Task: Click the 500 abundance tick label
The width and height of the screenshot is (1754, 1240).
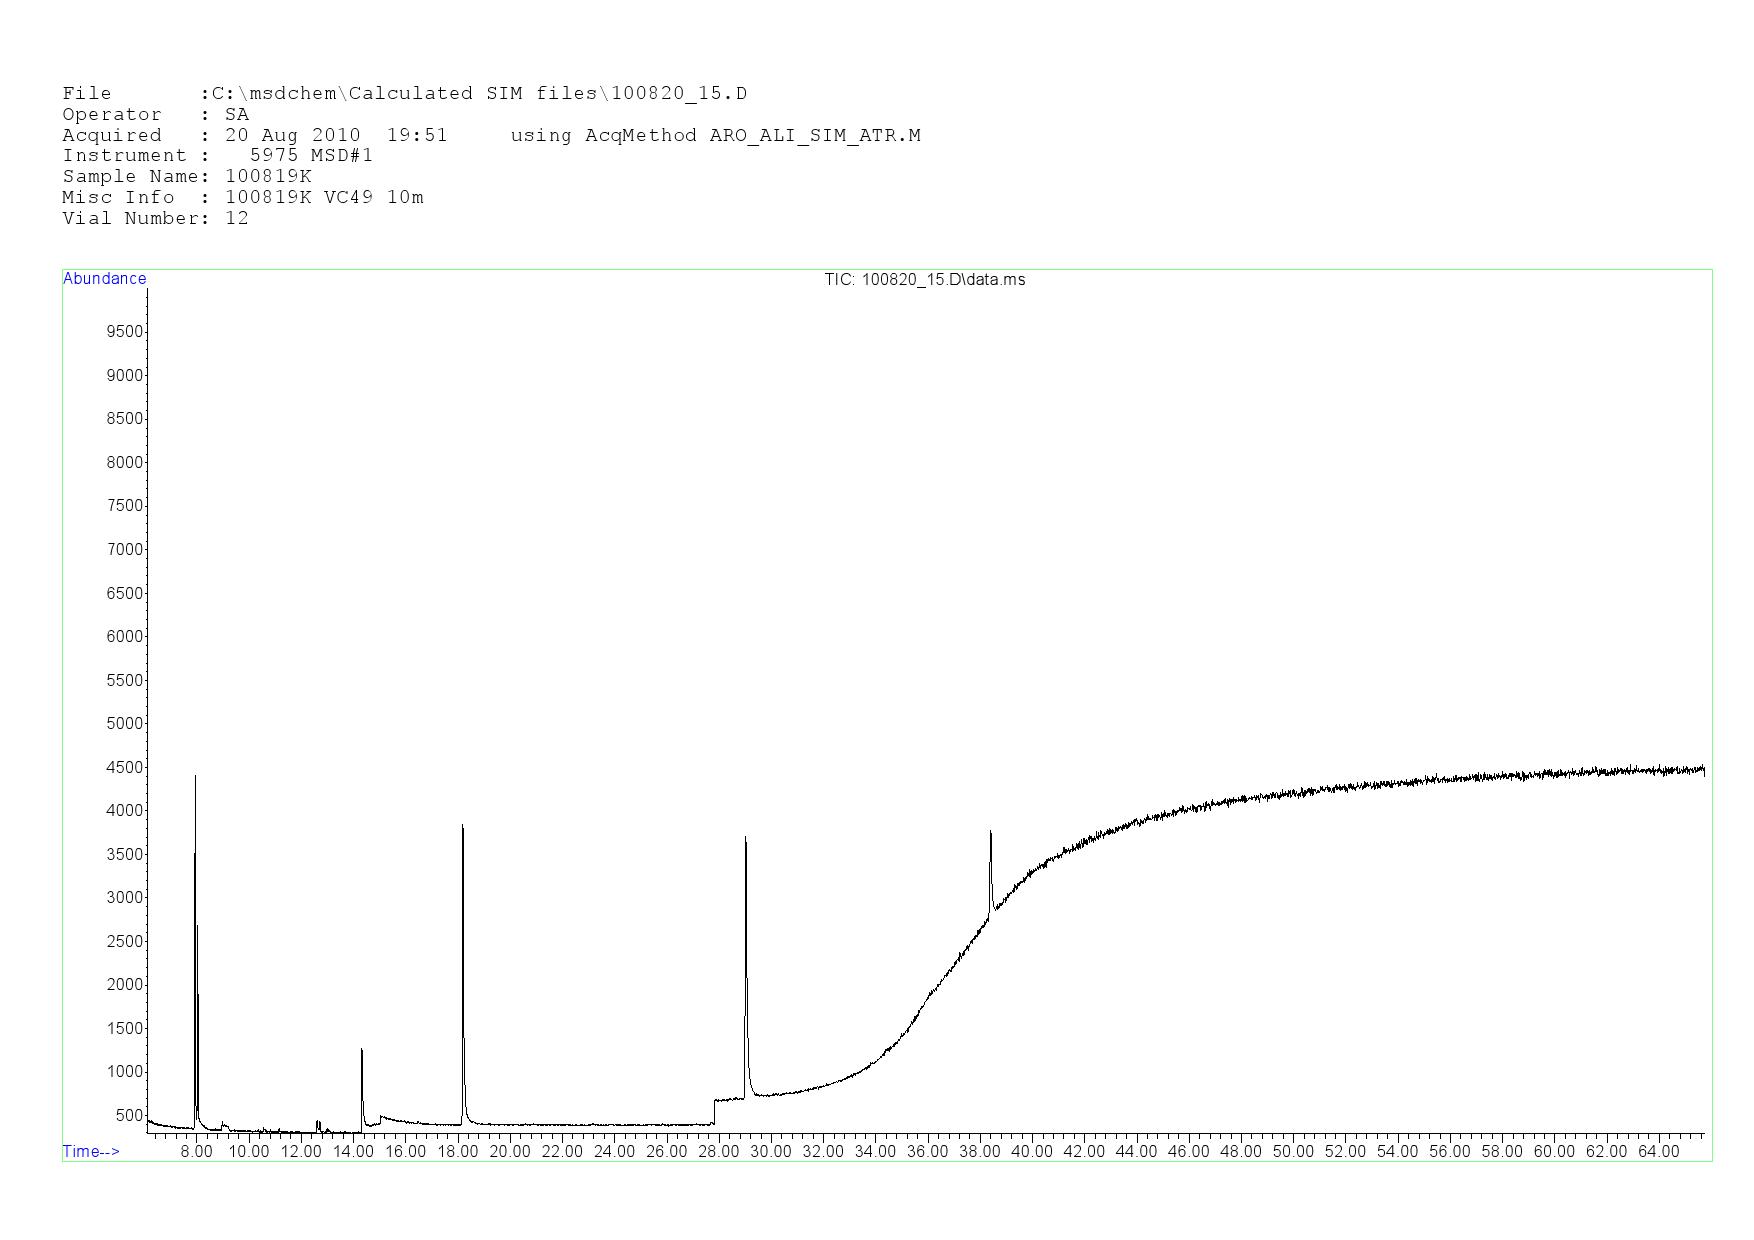Action: click(129, 1116)
